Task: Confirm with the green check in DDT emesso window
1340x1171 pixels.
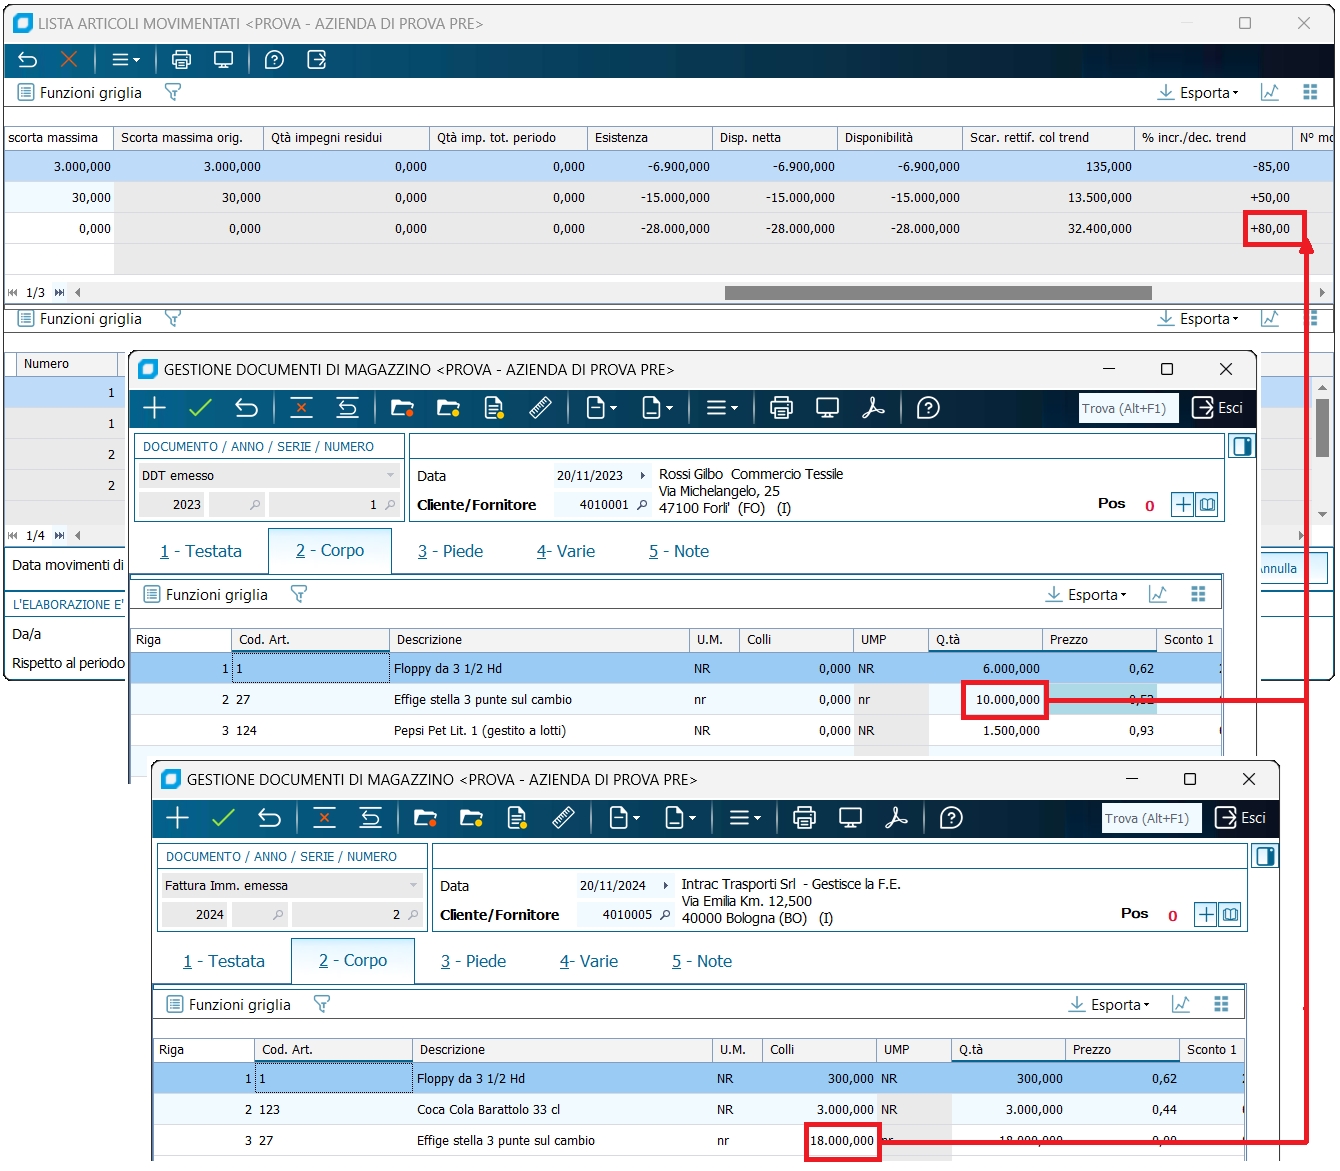Action: 201,408
